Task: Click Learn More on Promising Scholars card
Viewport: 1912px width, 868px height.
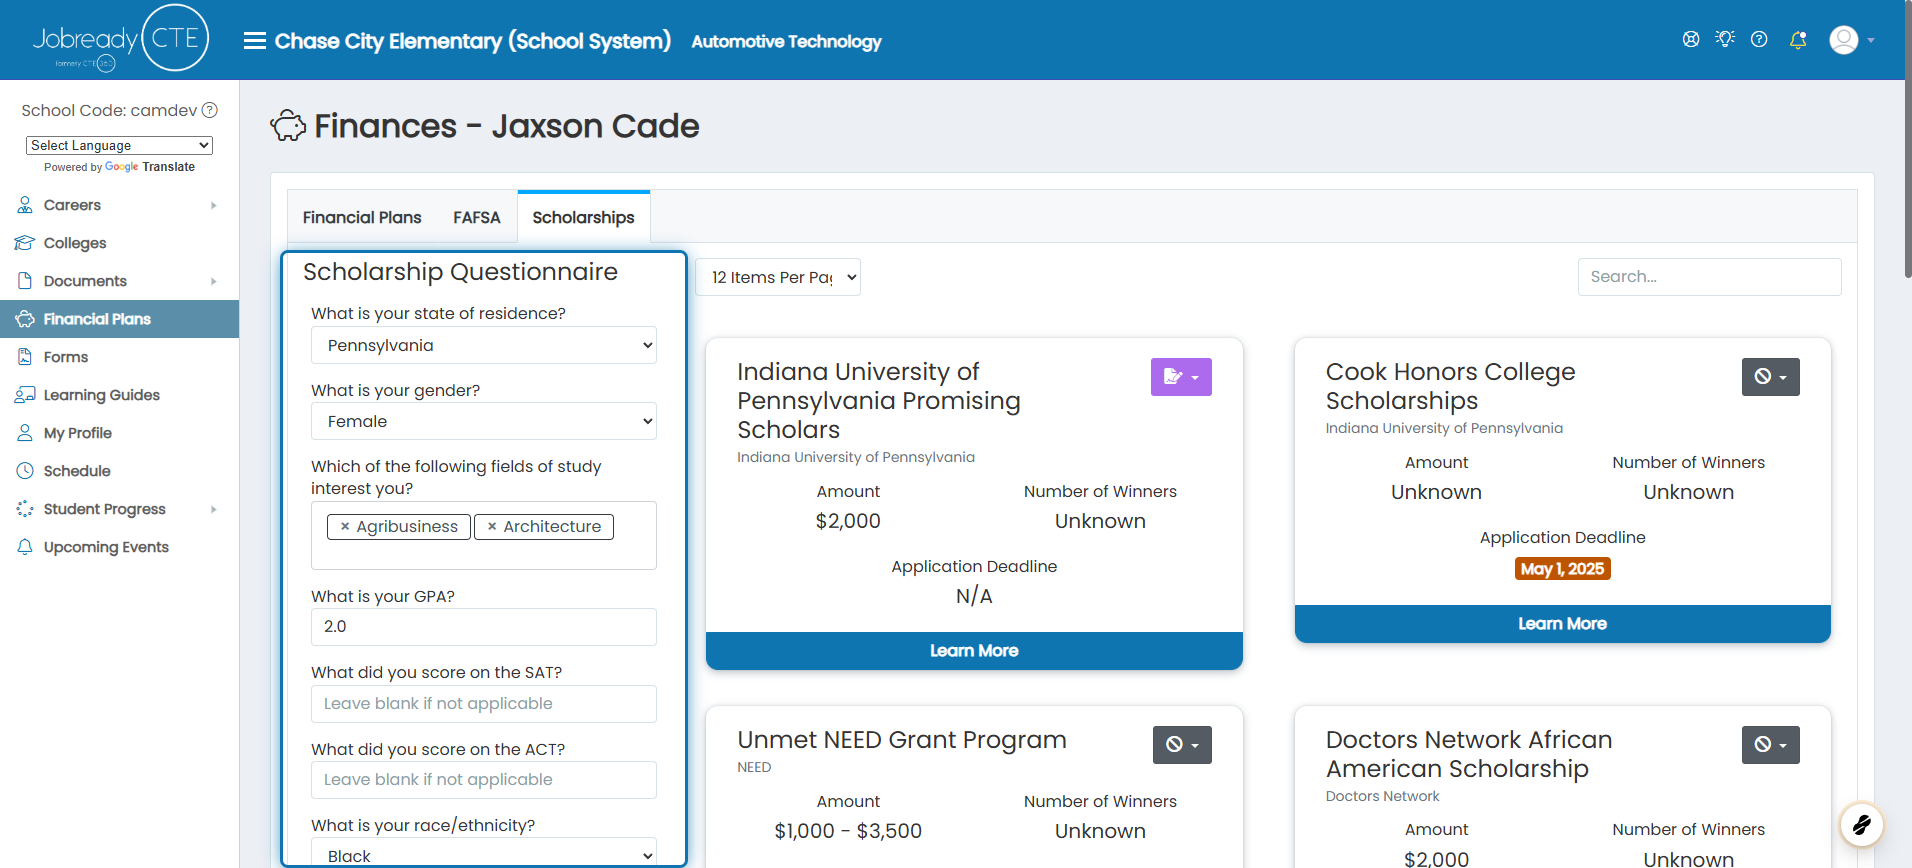Action: [x=974, y=651]
